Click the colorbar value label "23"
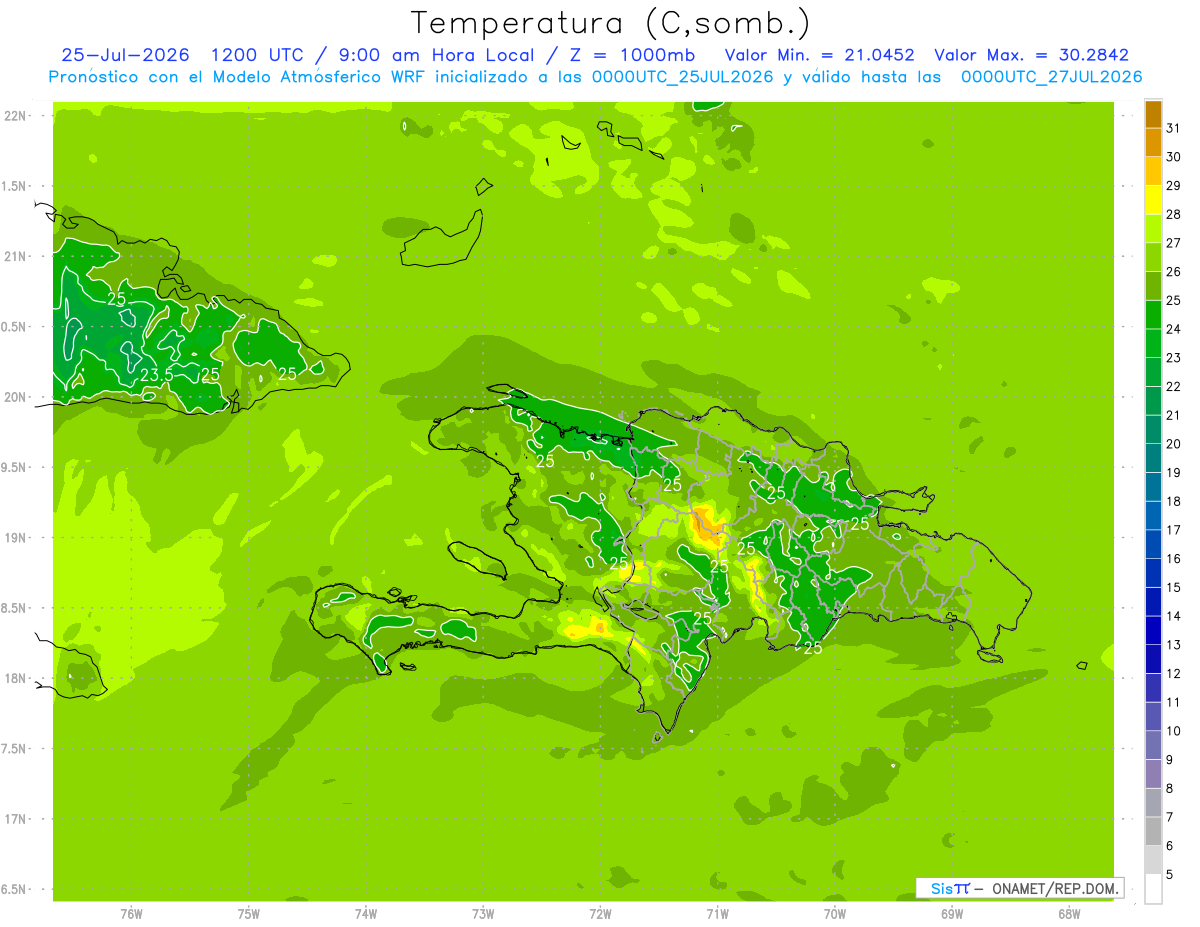 [x=1174, y=358]
